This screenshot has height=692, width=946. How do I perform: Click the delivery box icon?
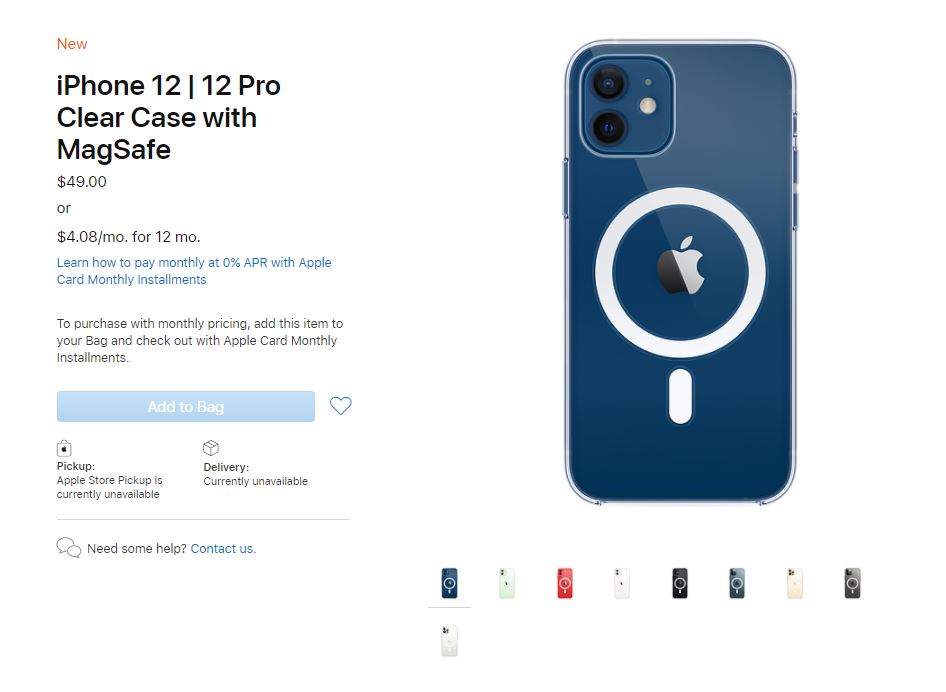tap(211, 448)
